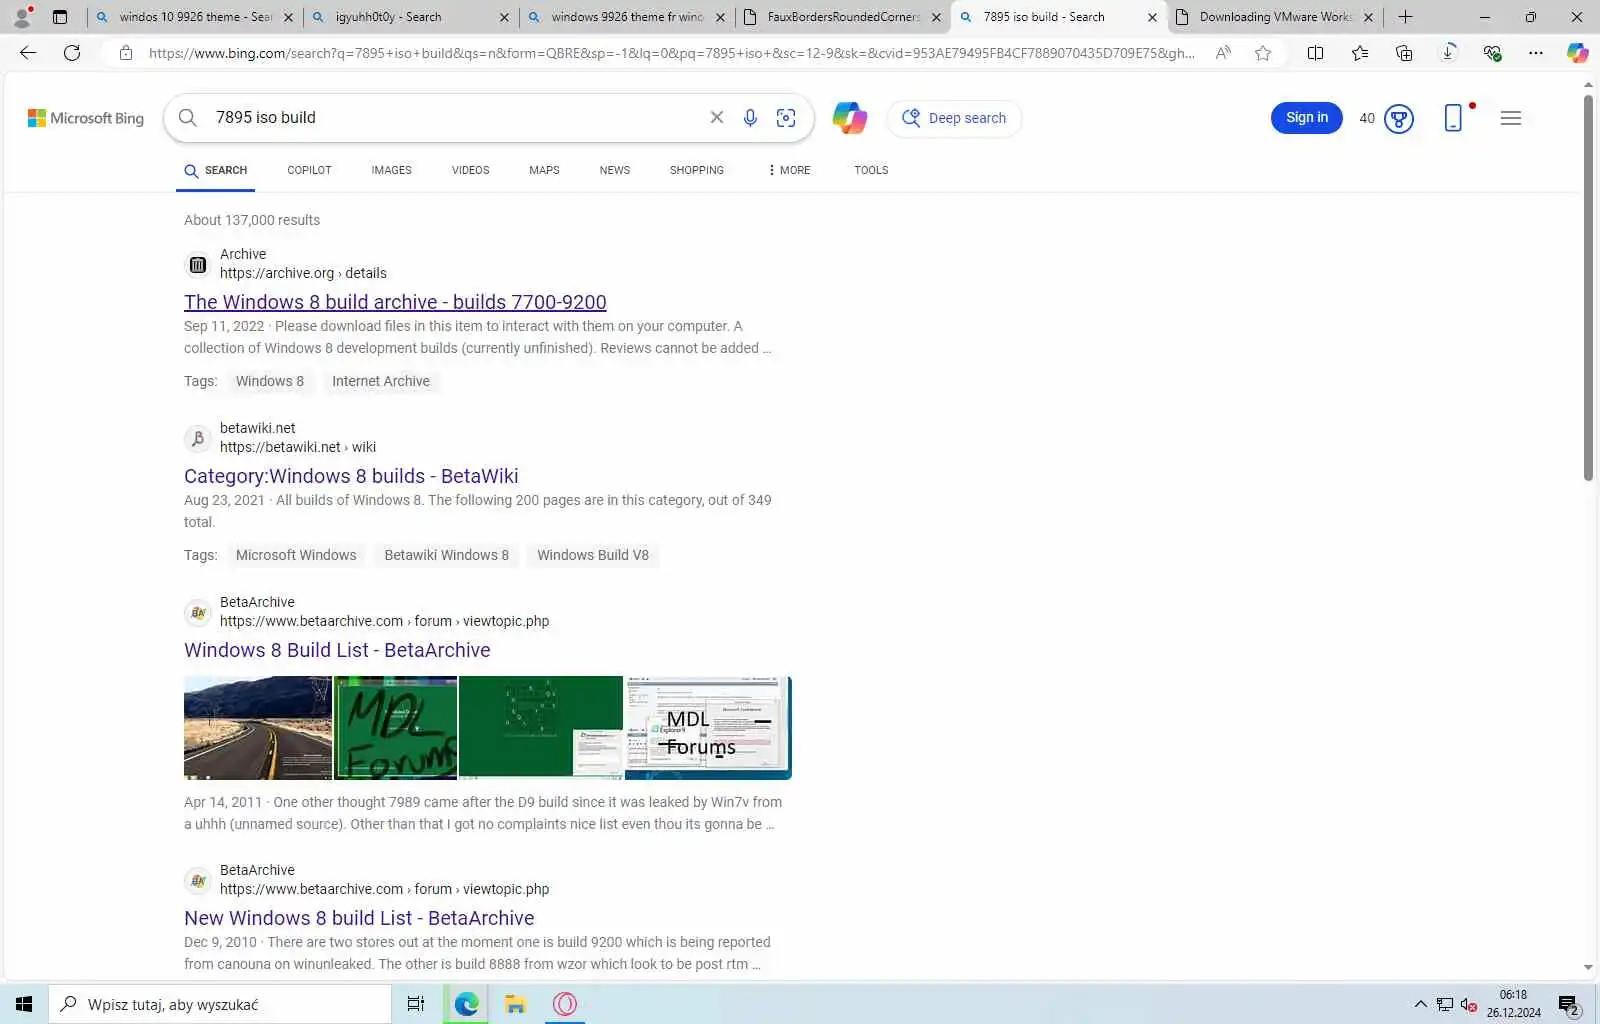This screenshot has height=1024, width=1600.
Task: Open the Bing mobile app phone icon
Action: click(x=1453, y=118)
